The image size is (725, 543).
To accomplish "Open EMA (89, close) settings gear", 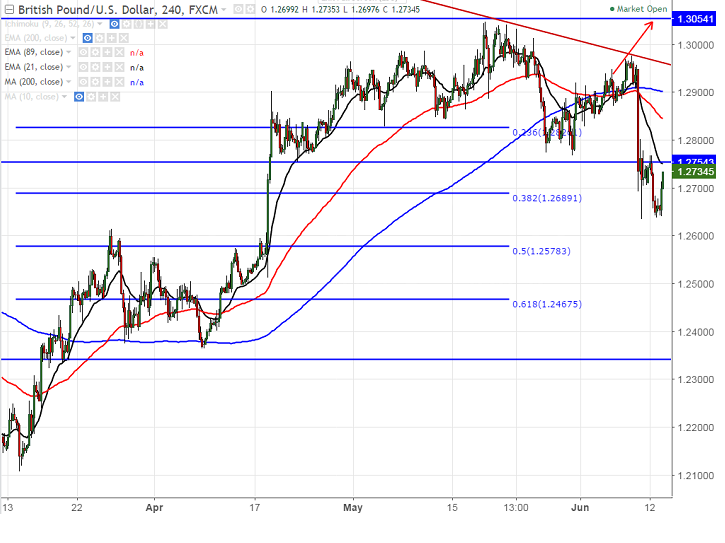I will click(95, 53).
